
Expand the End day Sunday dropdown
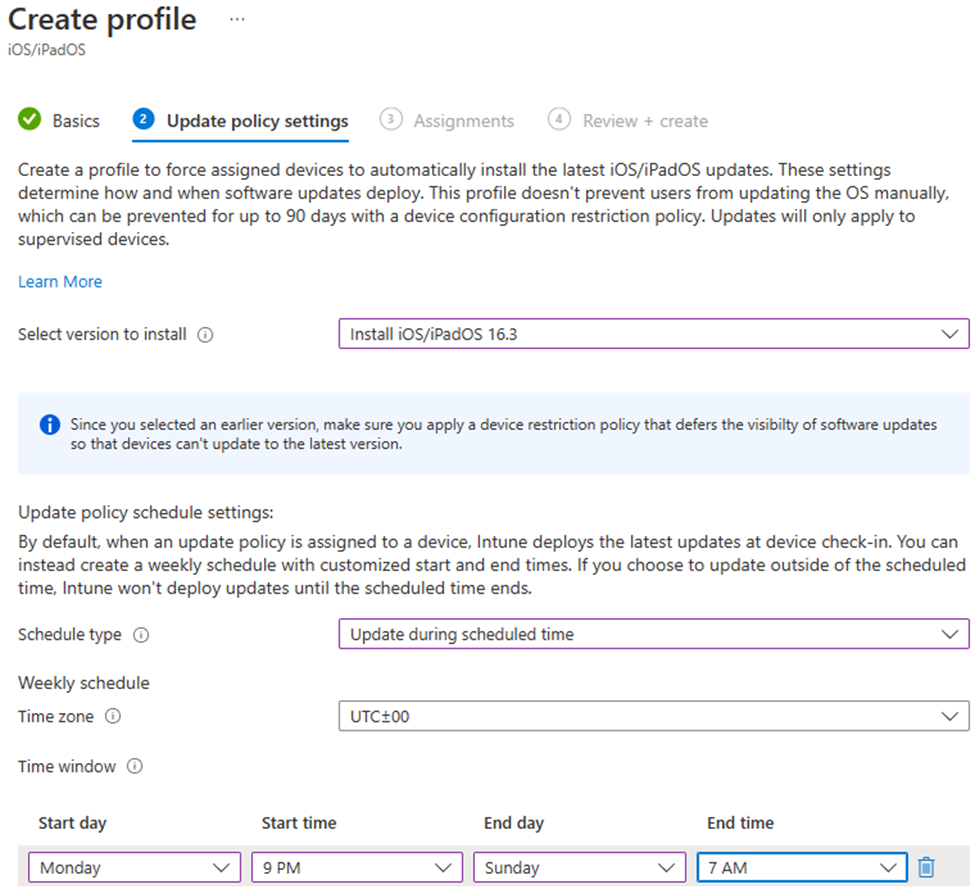579,868
